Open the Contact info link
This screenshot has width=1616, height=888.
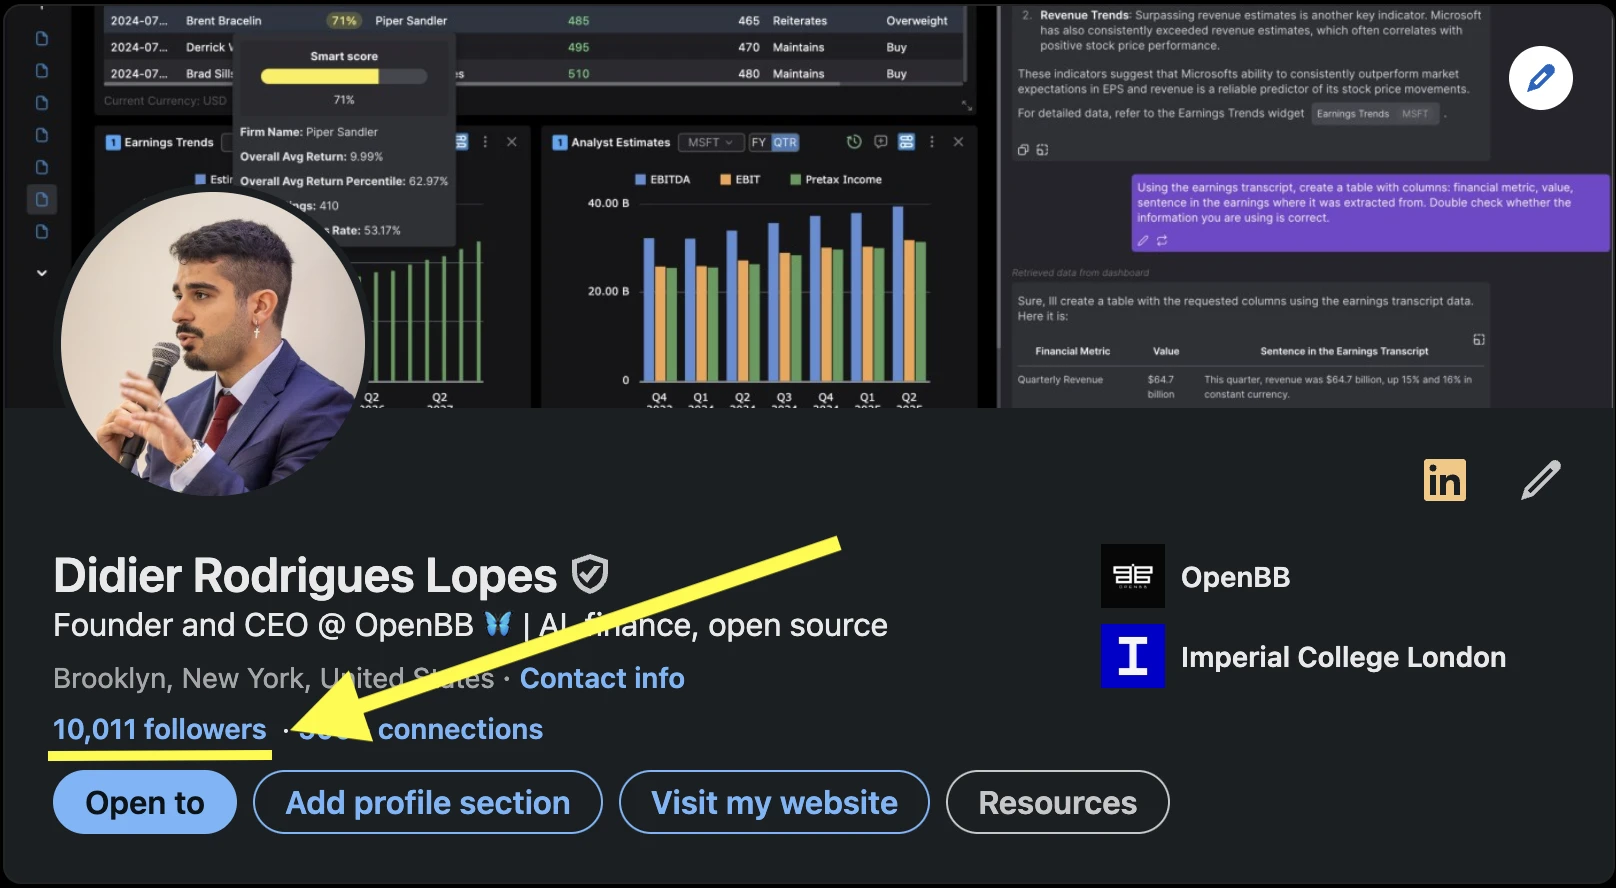(602, 678)
